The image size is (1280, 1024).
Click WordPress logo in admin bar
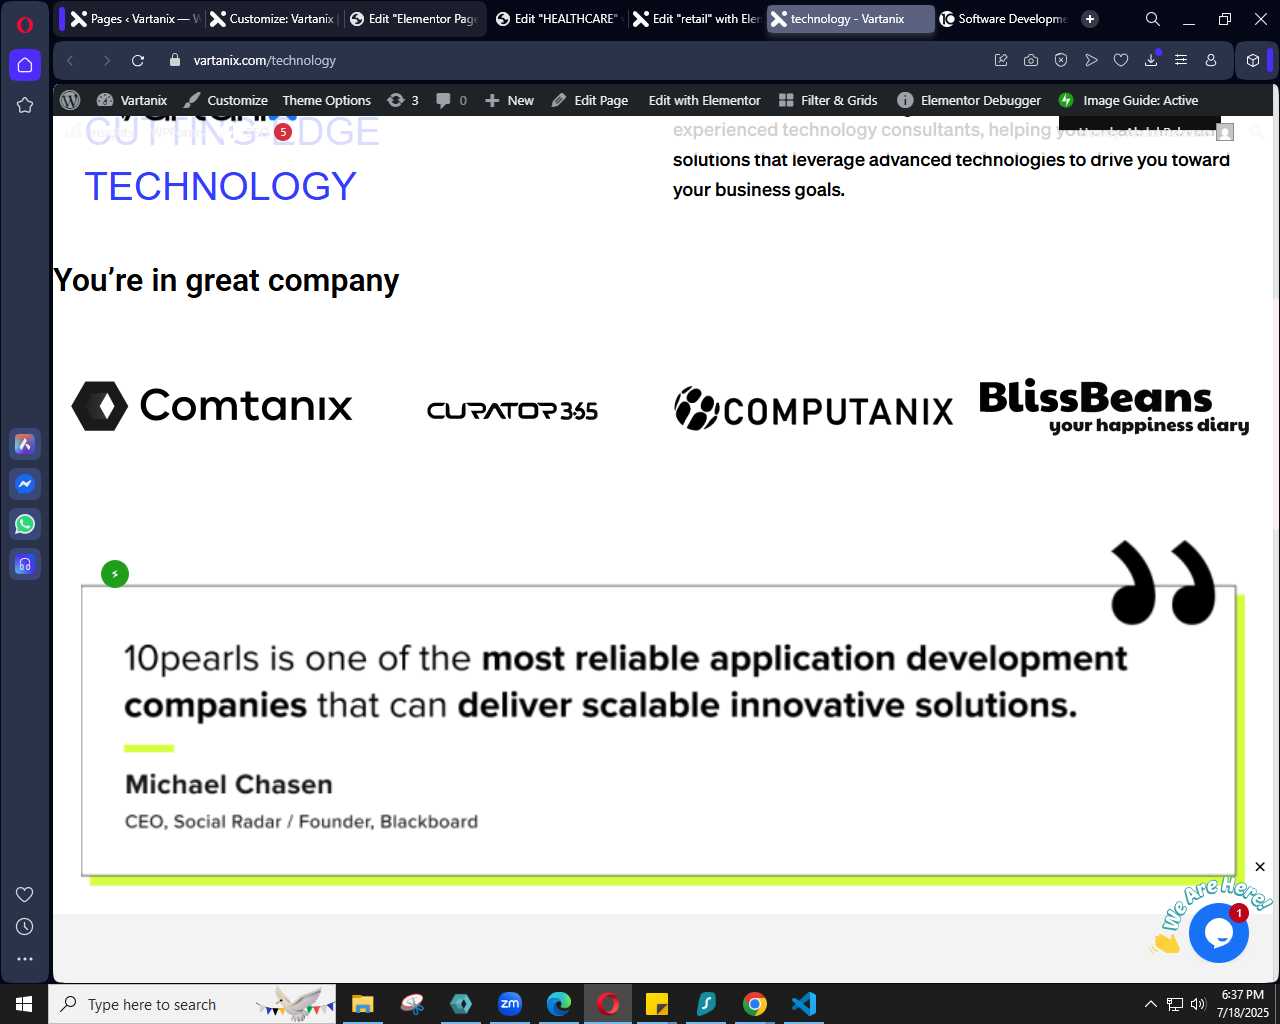[70, 100]
